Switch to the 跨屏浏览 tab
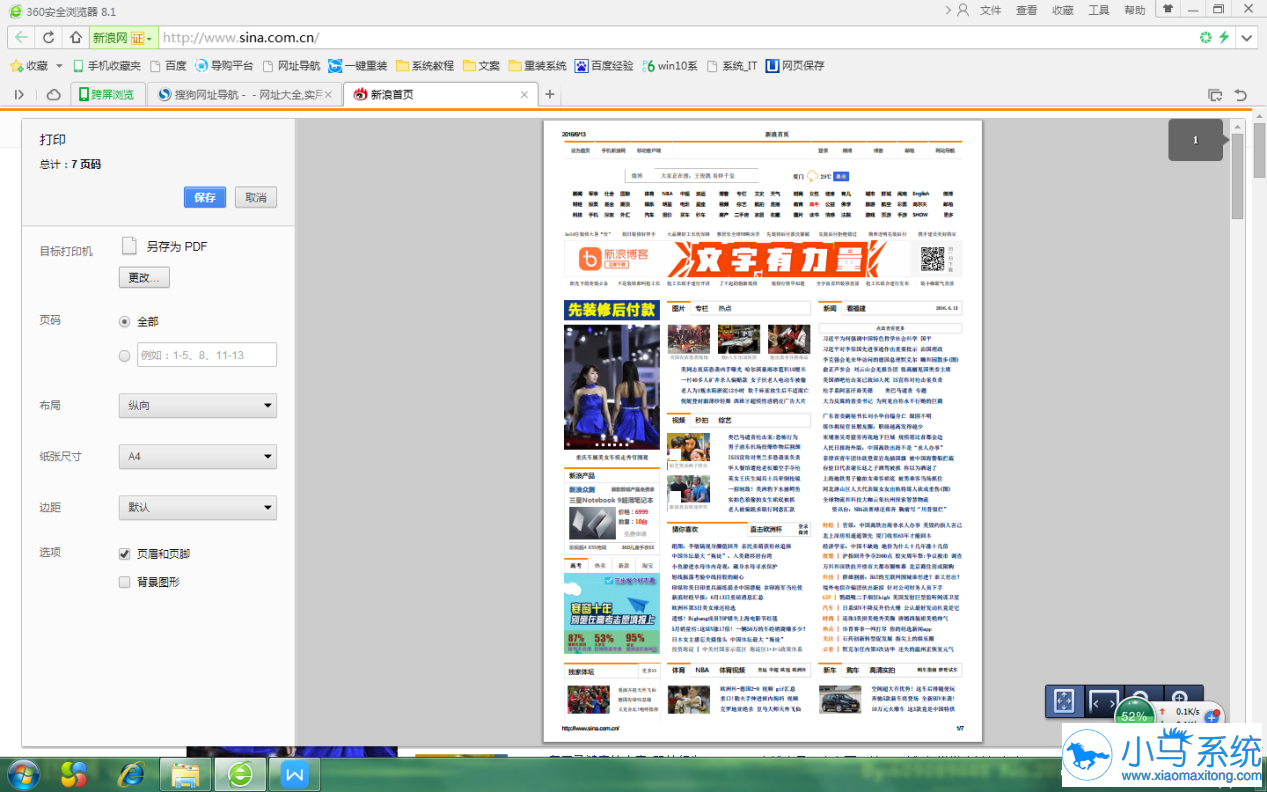The image size is (1267, 792). (108, 95)
